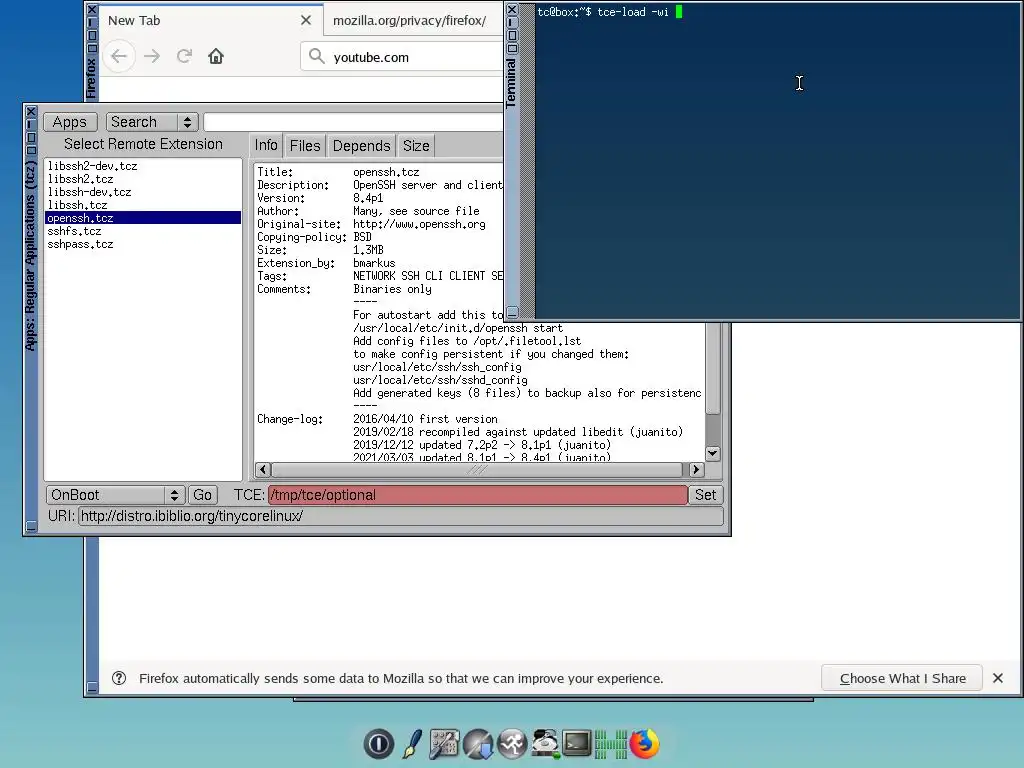
Task: Switch to the Size tab
Action: [x=416, y=146]
